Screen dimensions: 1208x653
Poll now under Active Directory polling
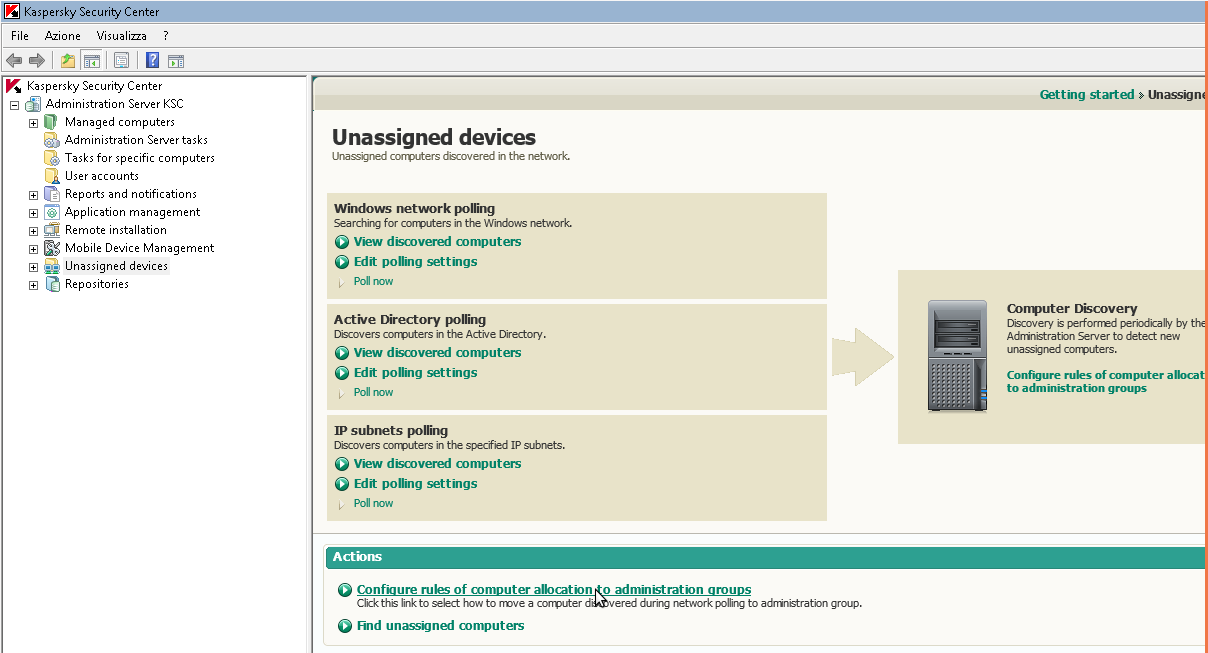[x=373, y=392]
